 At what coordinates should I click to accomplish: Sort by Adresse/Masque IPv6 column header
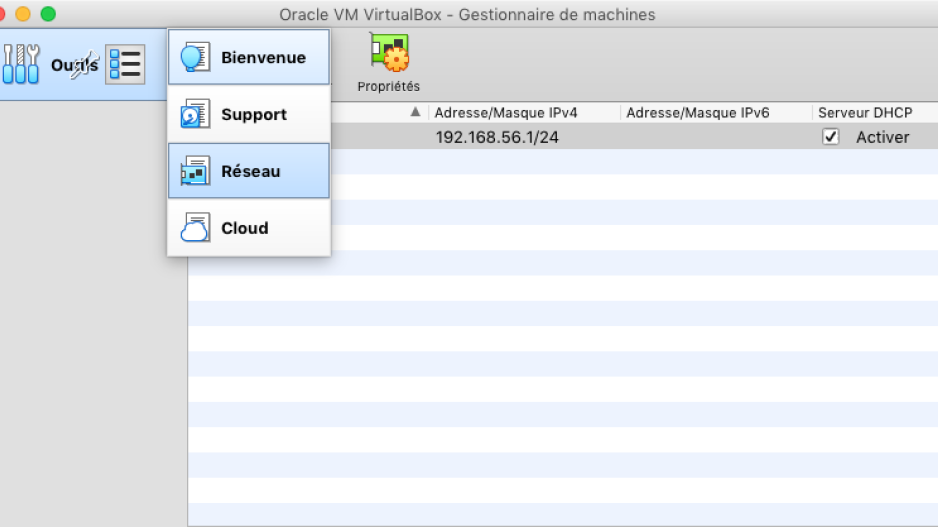click(x=698, y=113)
